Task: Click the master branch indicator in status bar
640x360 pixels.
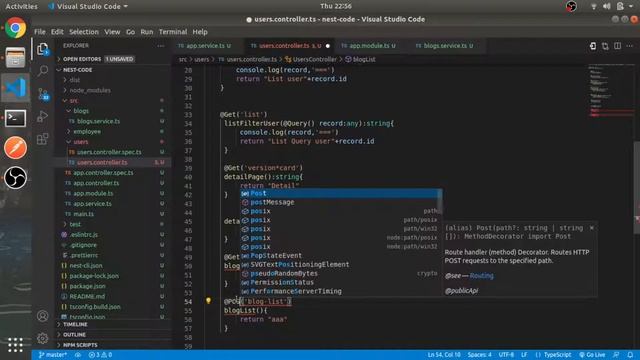Action: 53,355
